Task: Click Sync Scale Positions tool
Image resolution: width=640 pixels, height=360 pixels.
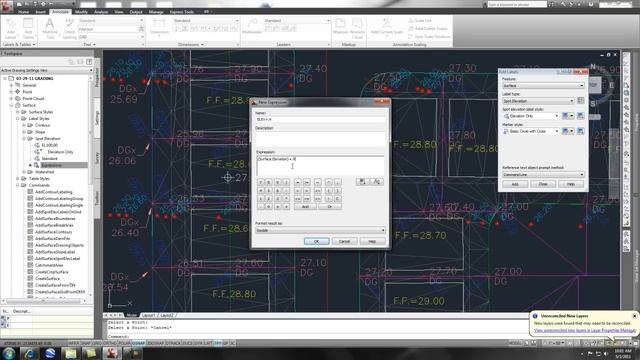Action: (x=429, y=36)
